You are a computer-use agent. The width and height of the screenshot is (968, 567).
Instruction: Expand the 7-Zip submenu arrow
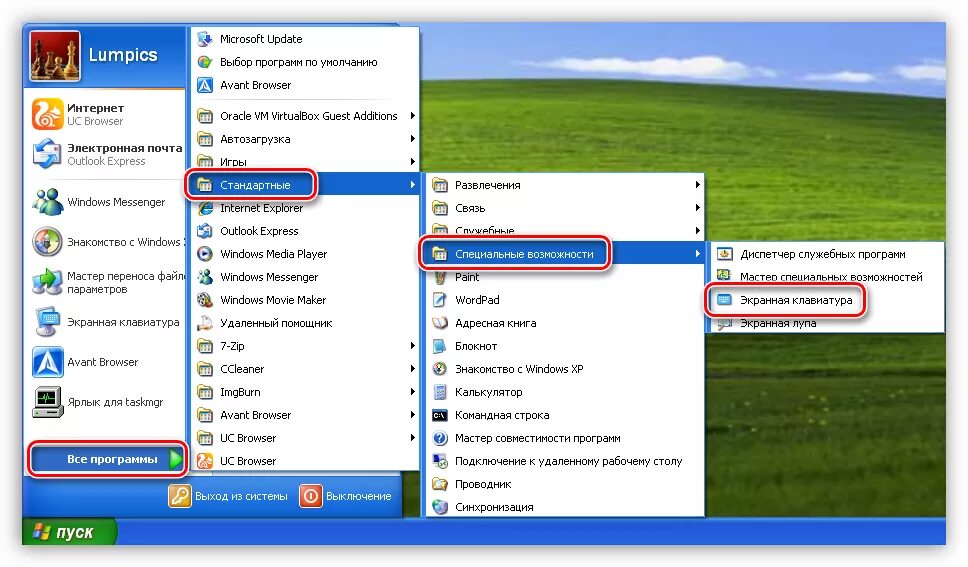point(412,346)
